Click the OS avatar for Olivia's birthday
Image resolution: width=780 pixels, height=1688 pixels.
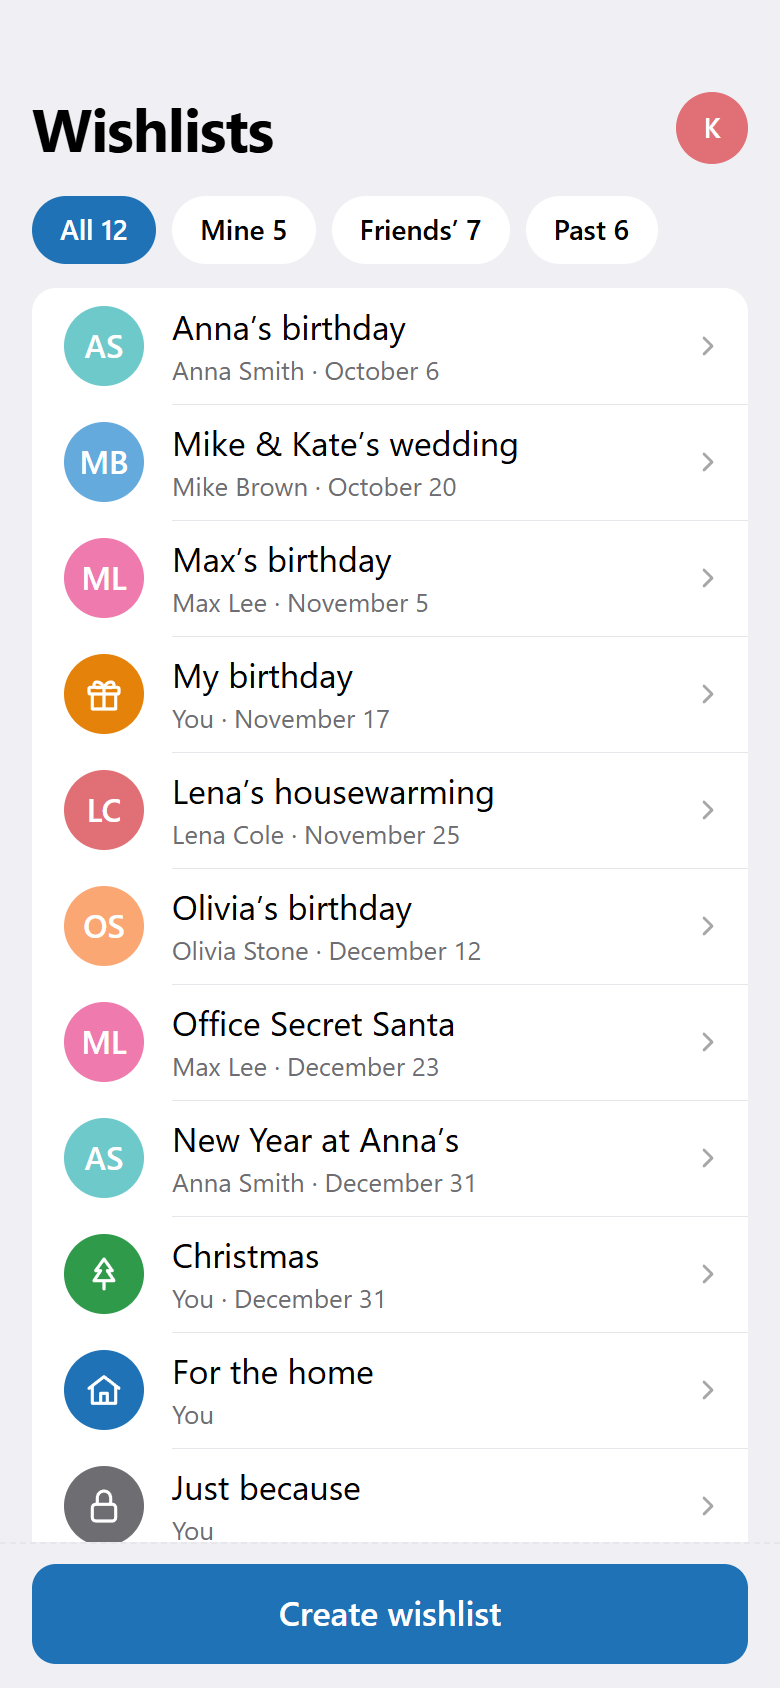pyautogui.click(x=104, y=926)
